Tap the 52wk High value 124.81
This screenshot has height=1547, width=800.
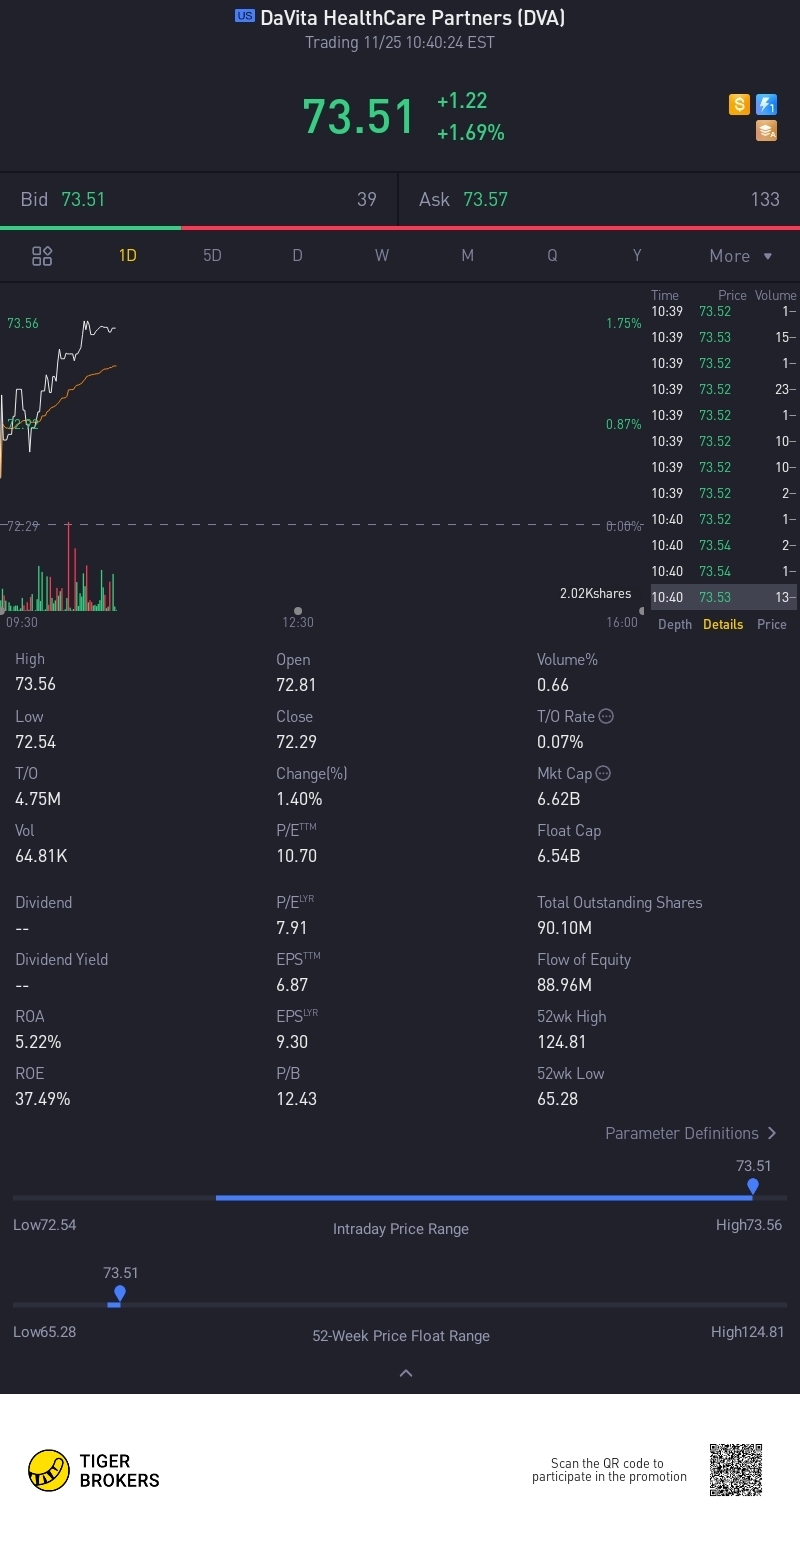click(x=561, y=1042)
